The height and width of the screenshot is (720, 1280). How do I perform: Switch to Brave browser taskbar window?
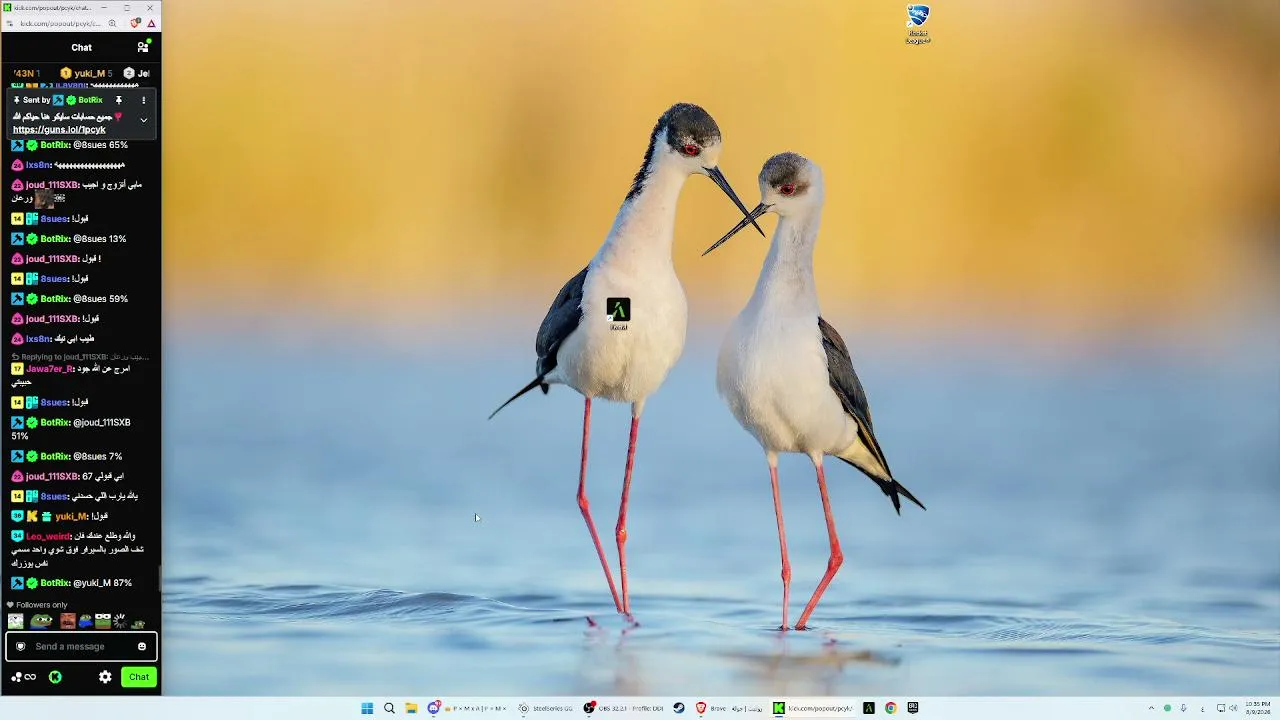point(729,708)
